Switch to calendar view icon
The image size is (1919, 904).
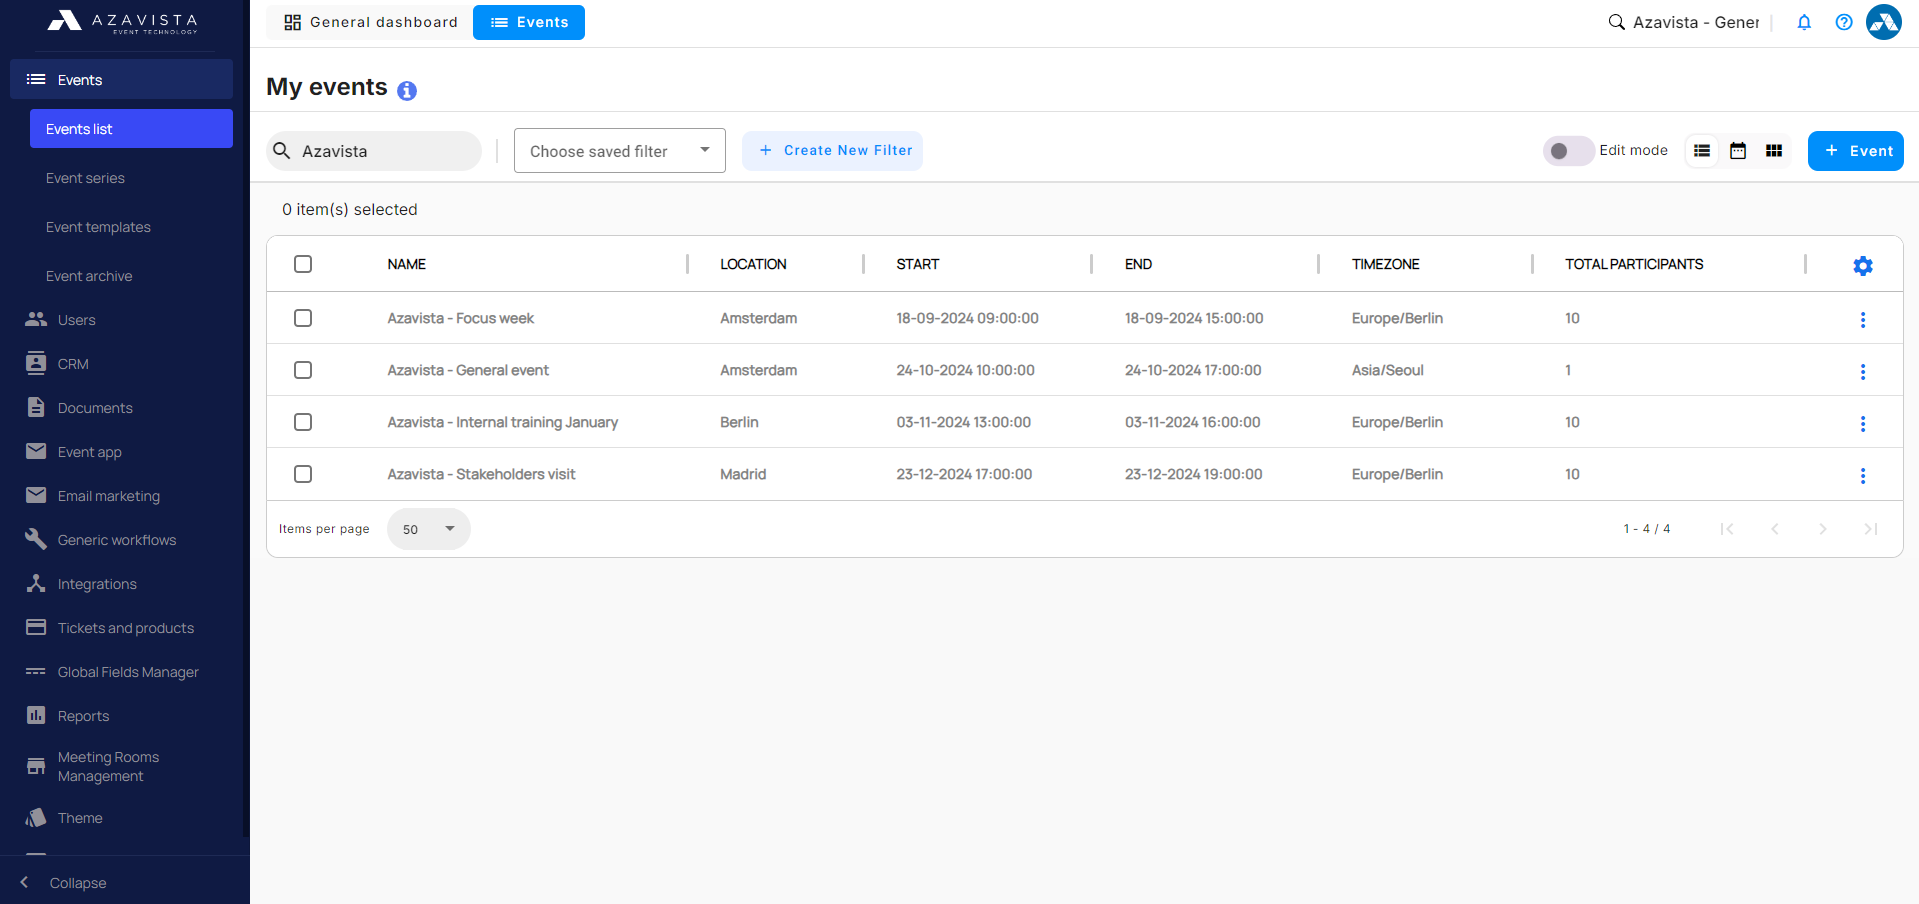1738,151
